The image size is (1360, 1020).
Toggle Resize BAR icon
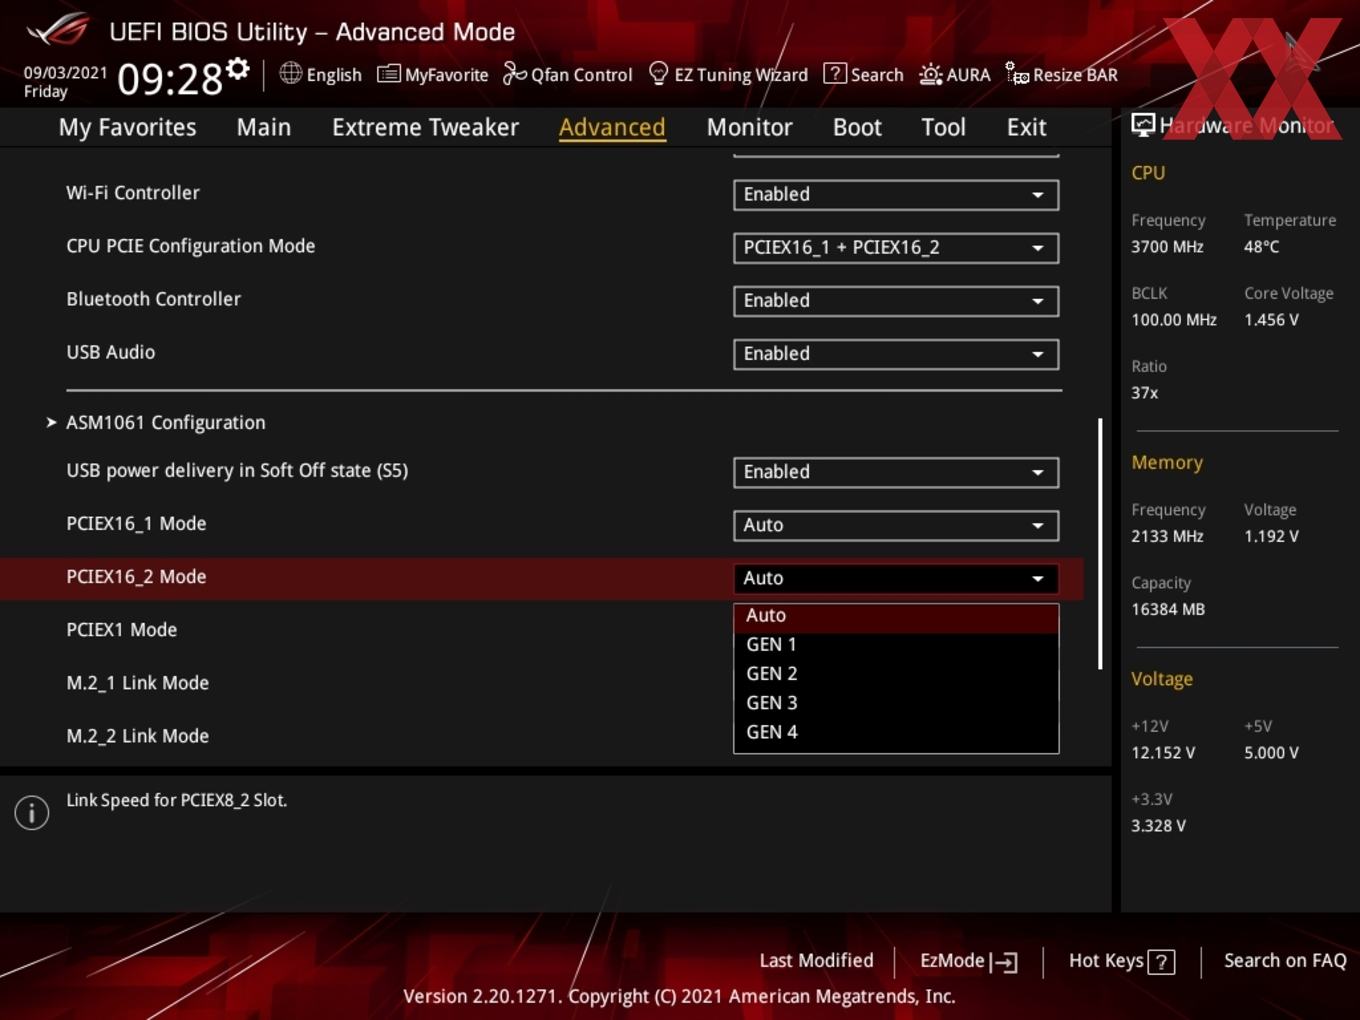[1017, 73]
